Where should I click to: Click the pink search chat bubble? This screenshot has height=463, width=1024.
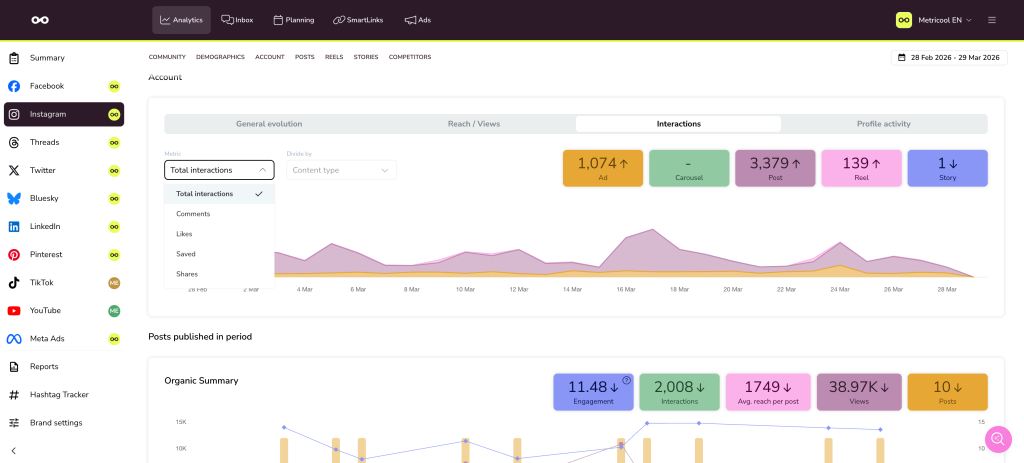(997, 439)
